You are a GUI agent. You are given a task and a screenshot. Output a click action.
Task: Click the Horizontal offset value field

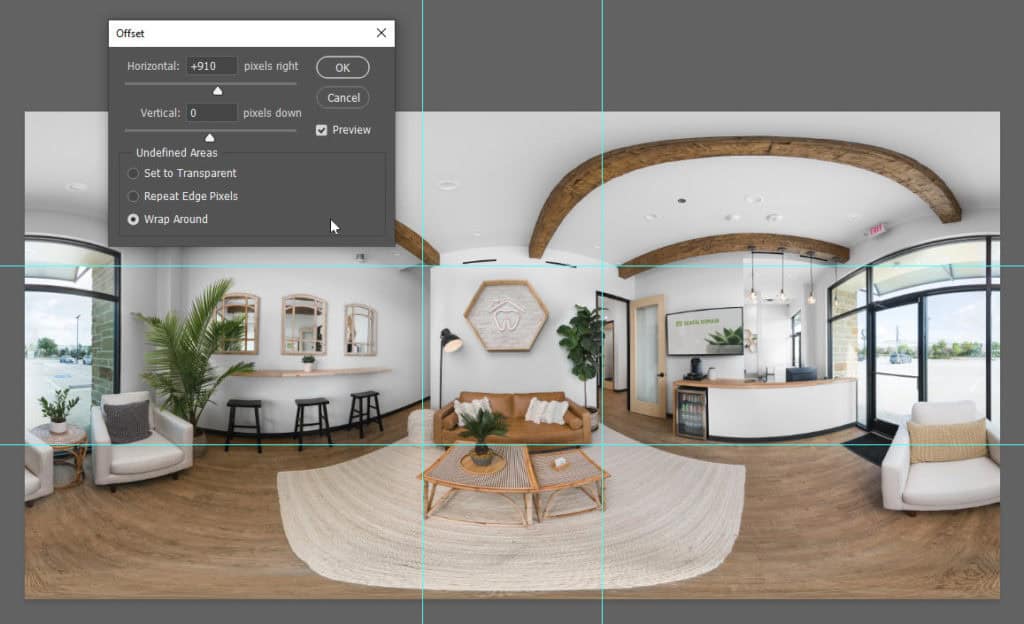212,66
